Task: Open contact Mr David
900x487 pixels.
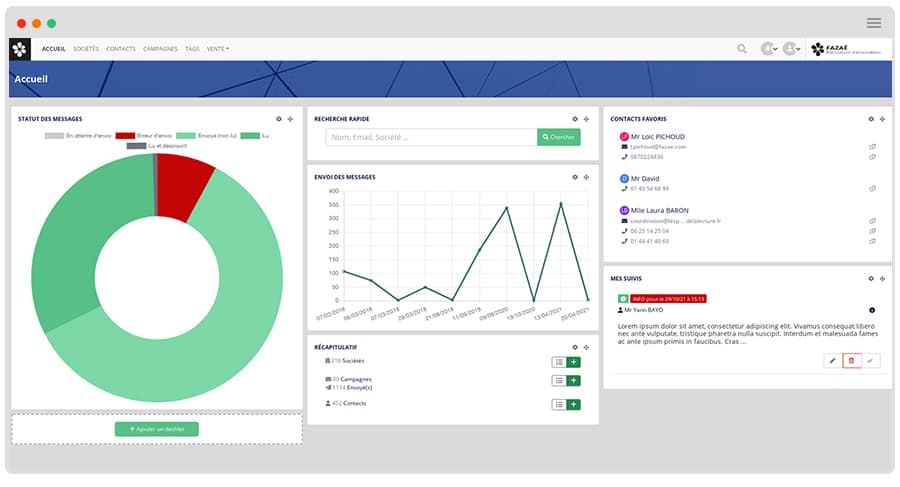Action: tap(645, 179)
